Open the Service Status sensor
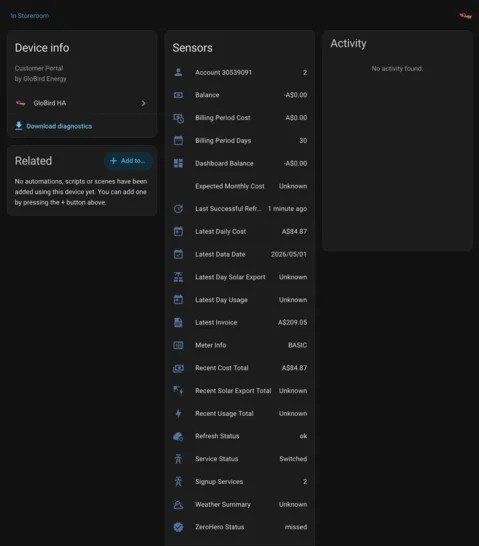The image size is (479, 546). pos(240,459)
